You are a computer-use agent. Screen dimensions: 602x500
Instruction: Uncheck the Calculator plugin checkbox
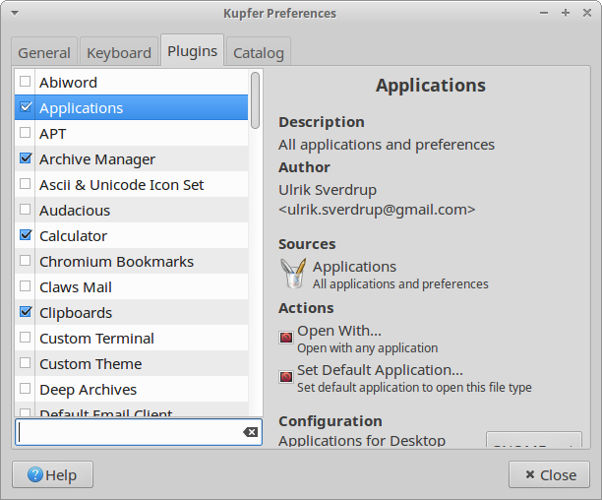25,235
